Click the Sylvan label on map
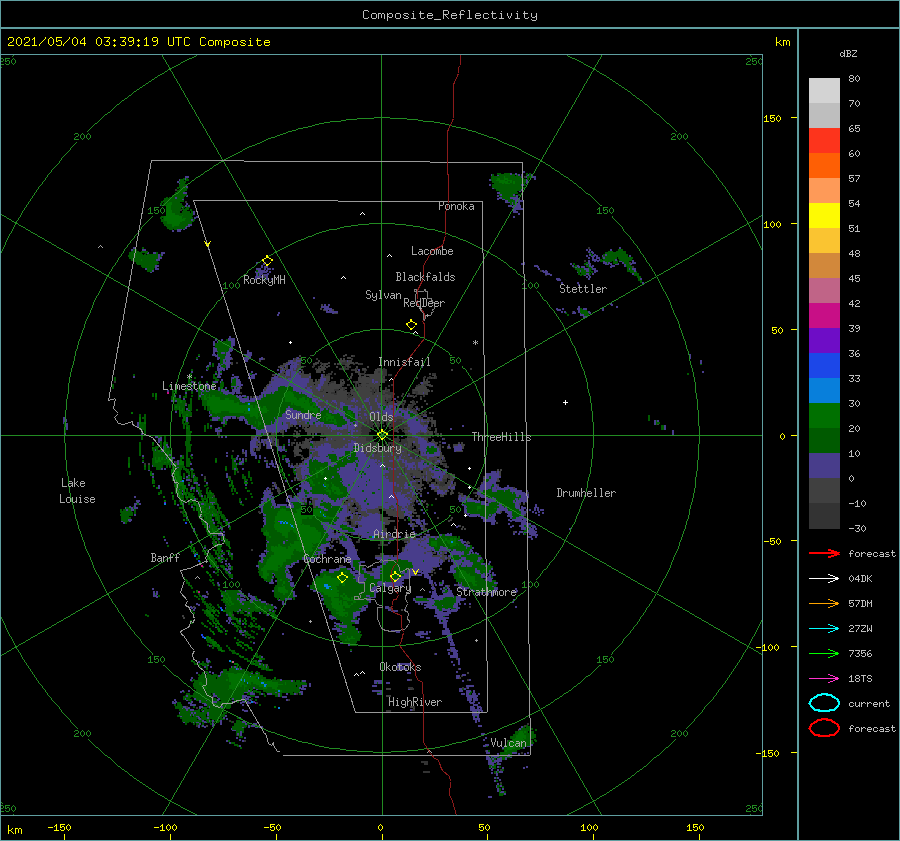The image size is (900, 841). (x=383, y=295)
